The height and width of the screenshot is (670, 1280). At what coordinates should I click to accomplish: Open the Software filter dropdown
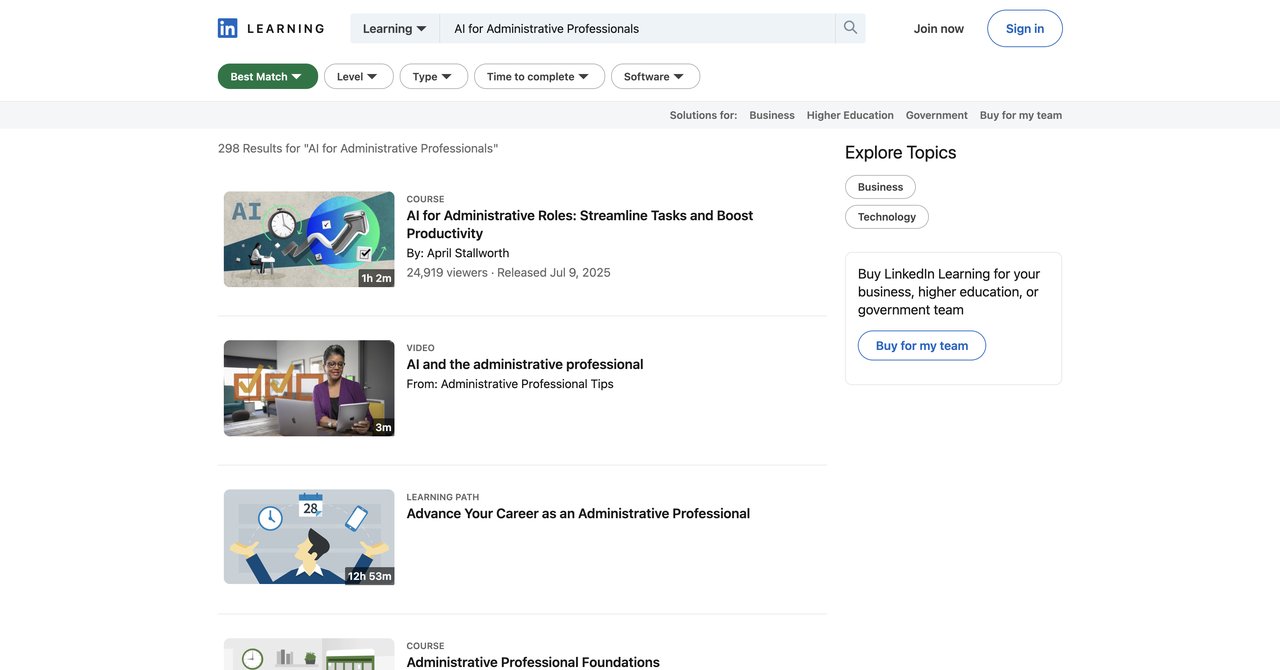tap(655, 76)
